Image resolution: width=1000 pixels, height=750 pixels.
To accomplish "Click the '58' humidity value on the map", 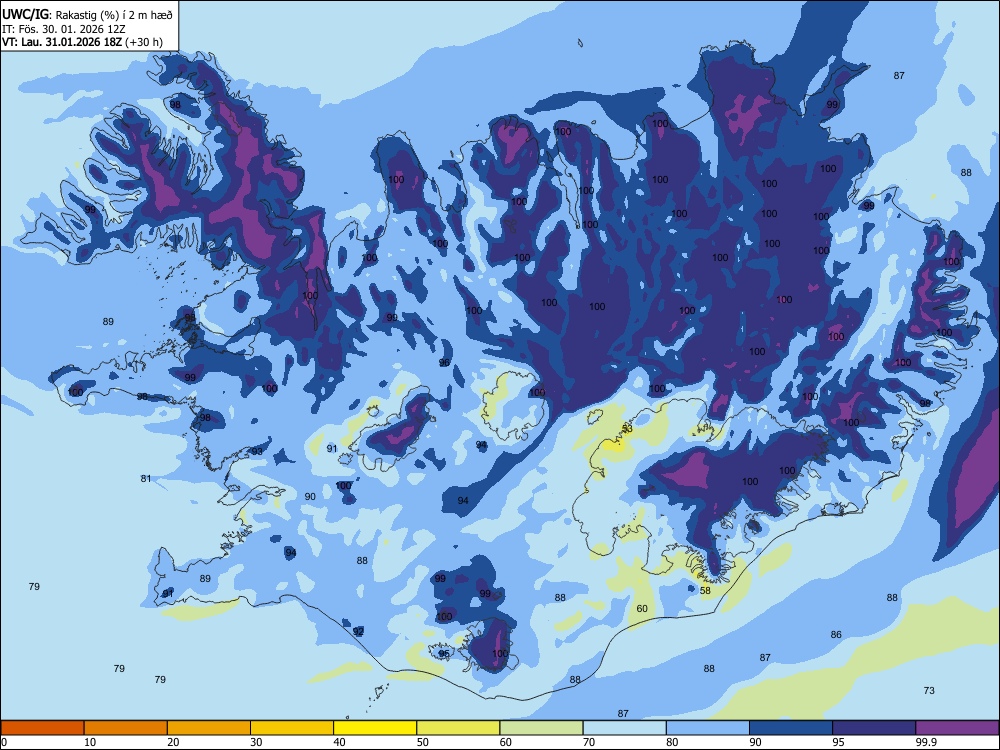I will pos(705,591).
